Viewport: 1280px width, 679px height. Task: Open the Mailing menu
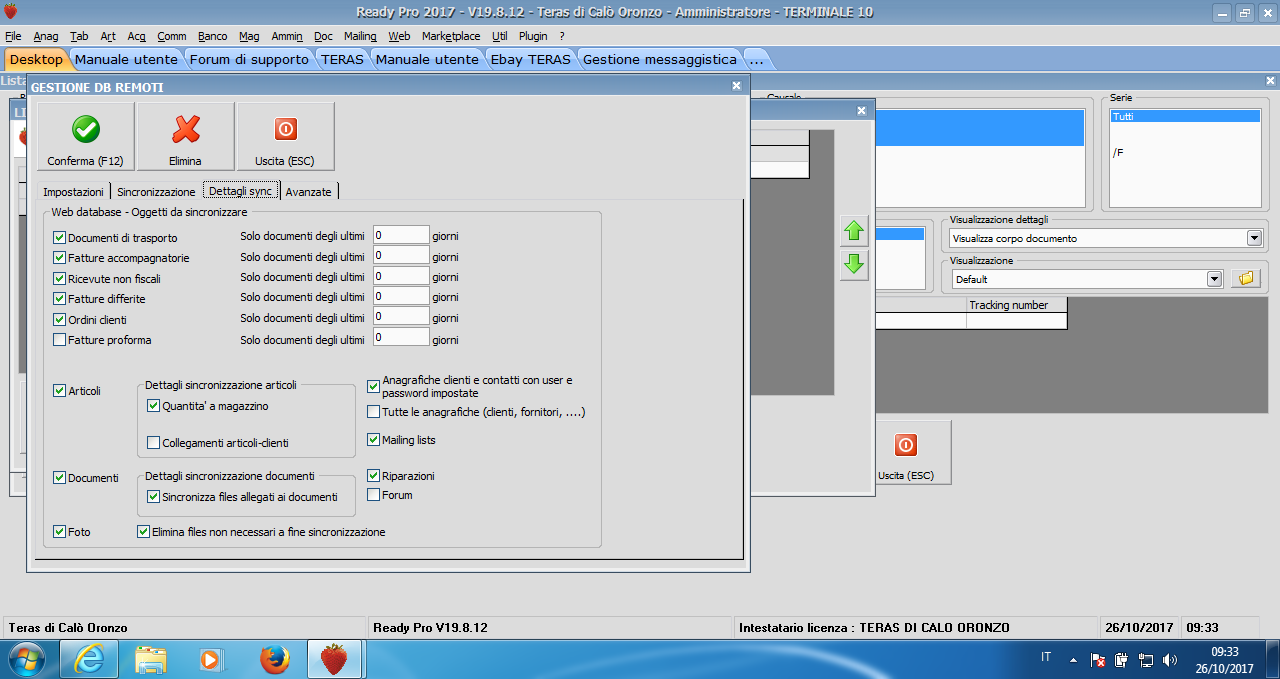tap(360, 36)
